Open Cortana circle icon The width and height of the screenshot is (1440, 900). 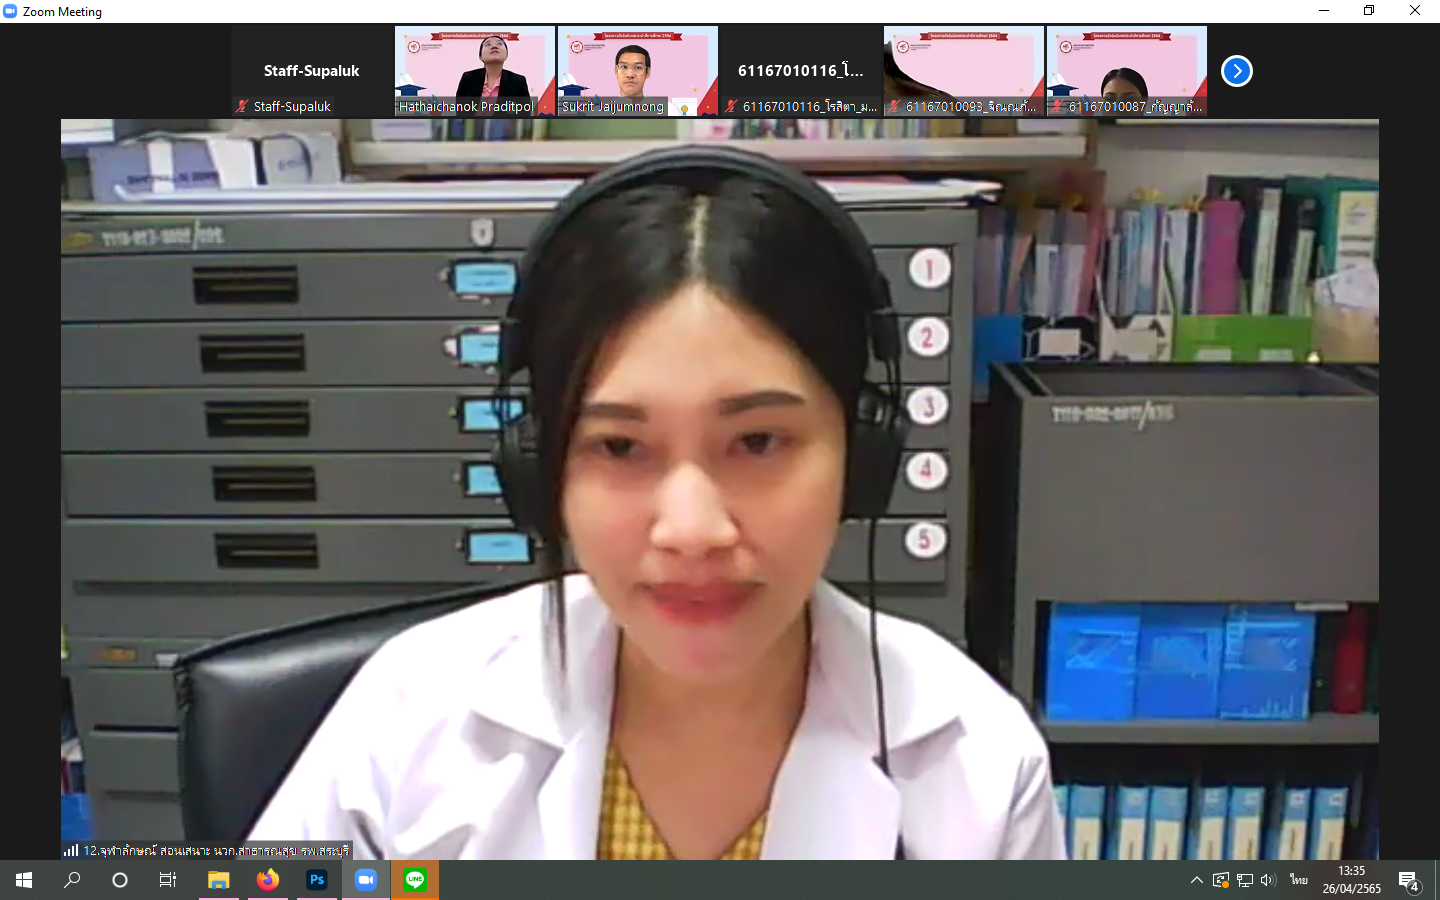point(120,880)
